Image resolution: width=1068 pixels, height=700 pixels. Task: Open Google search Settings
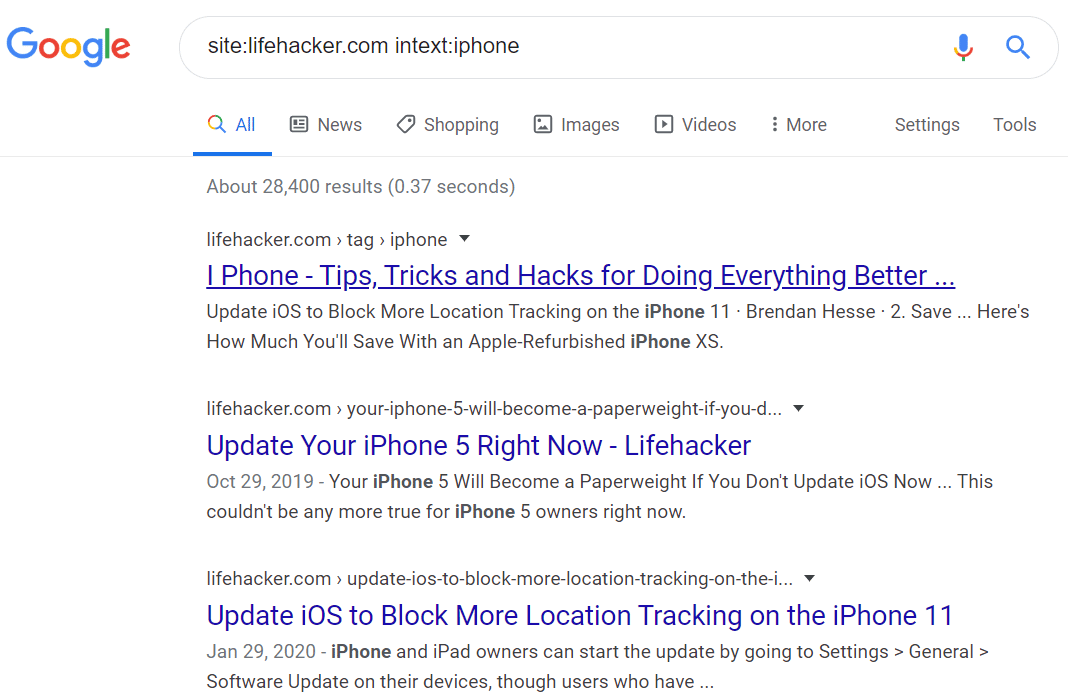point(927,124)
